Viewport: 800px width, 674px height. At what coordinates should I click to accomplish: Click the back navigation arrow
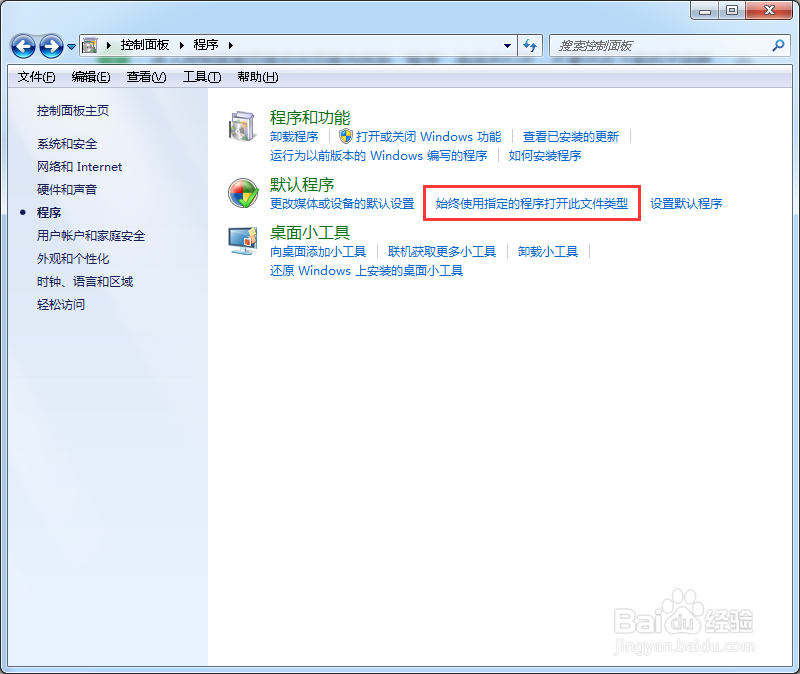(22, 45)
